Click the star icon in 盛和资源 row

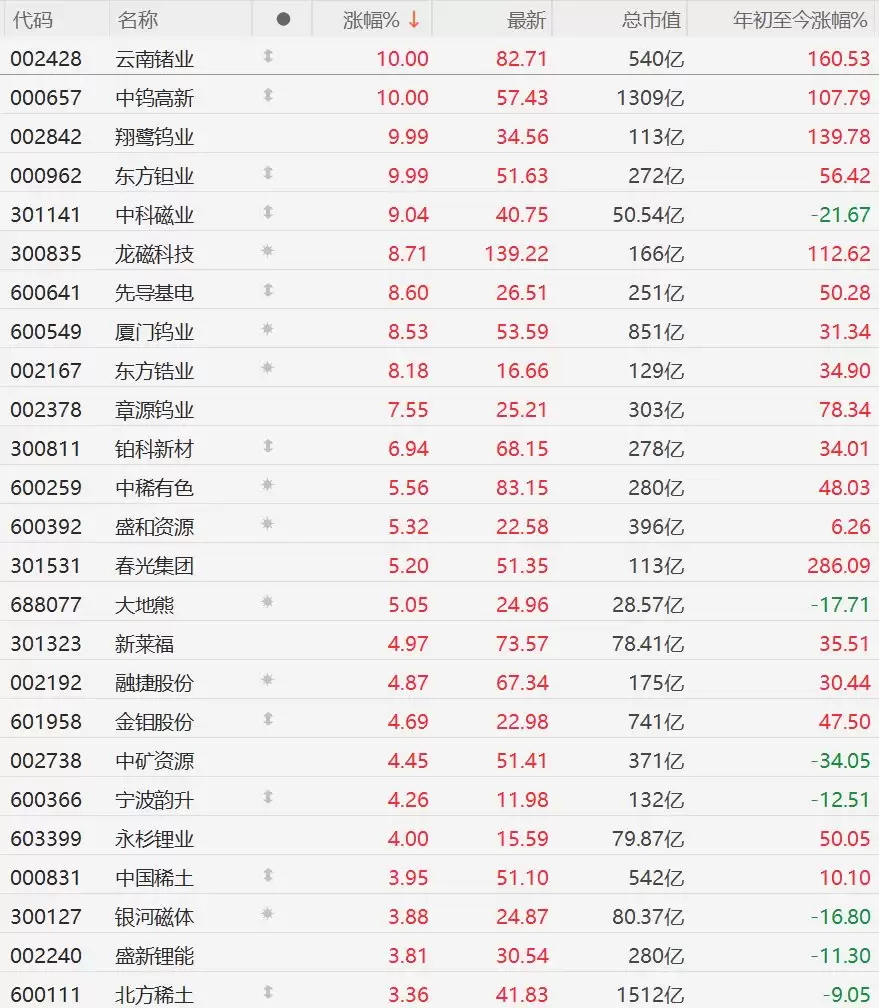point(268,525)
